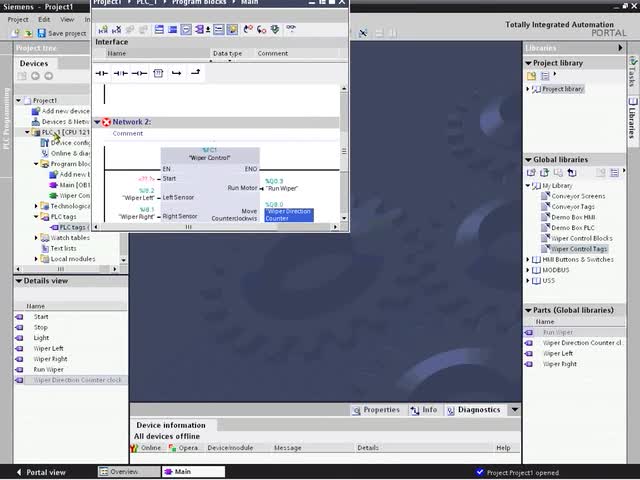Click the editor horizontal scrollbar thumb
The height and width of the screenshot is (480, 640).
189,227
